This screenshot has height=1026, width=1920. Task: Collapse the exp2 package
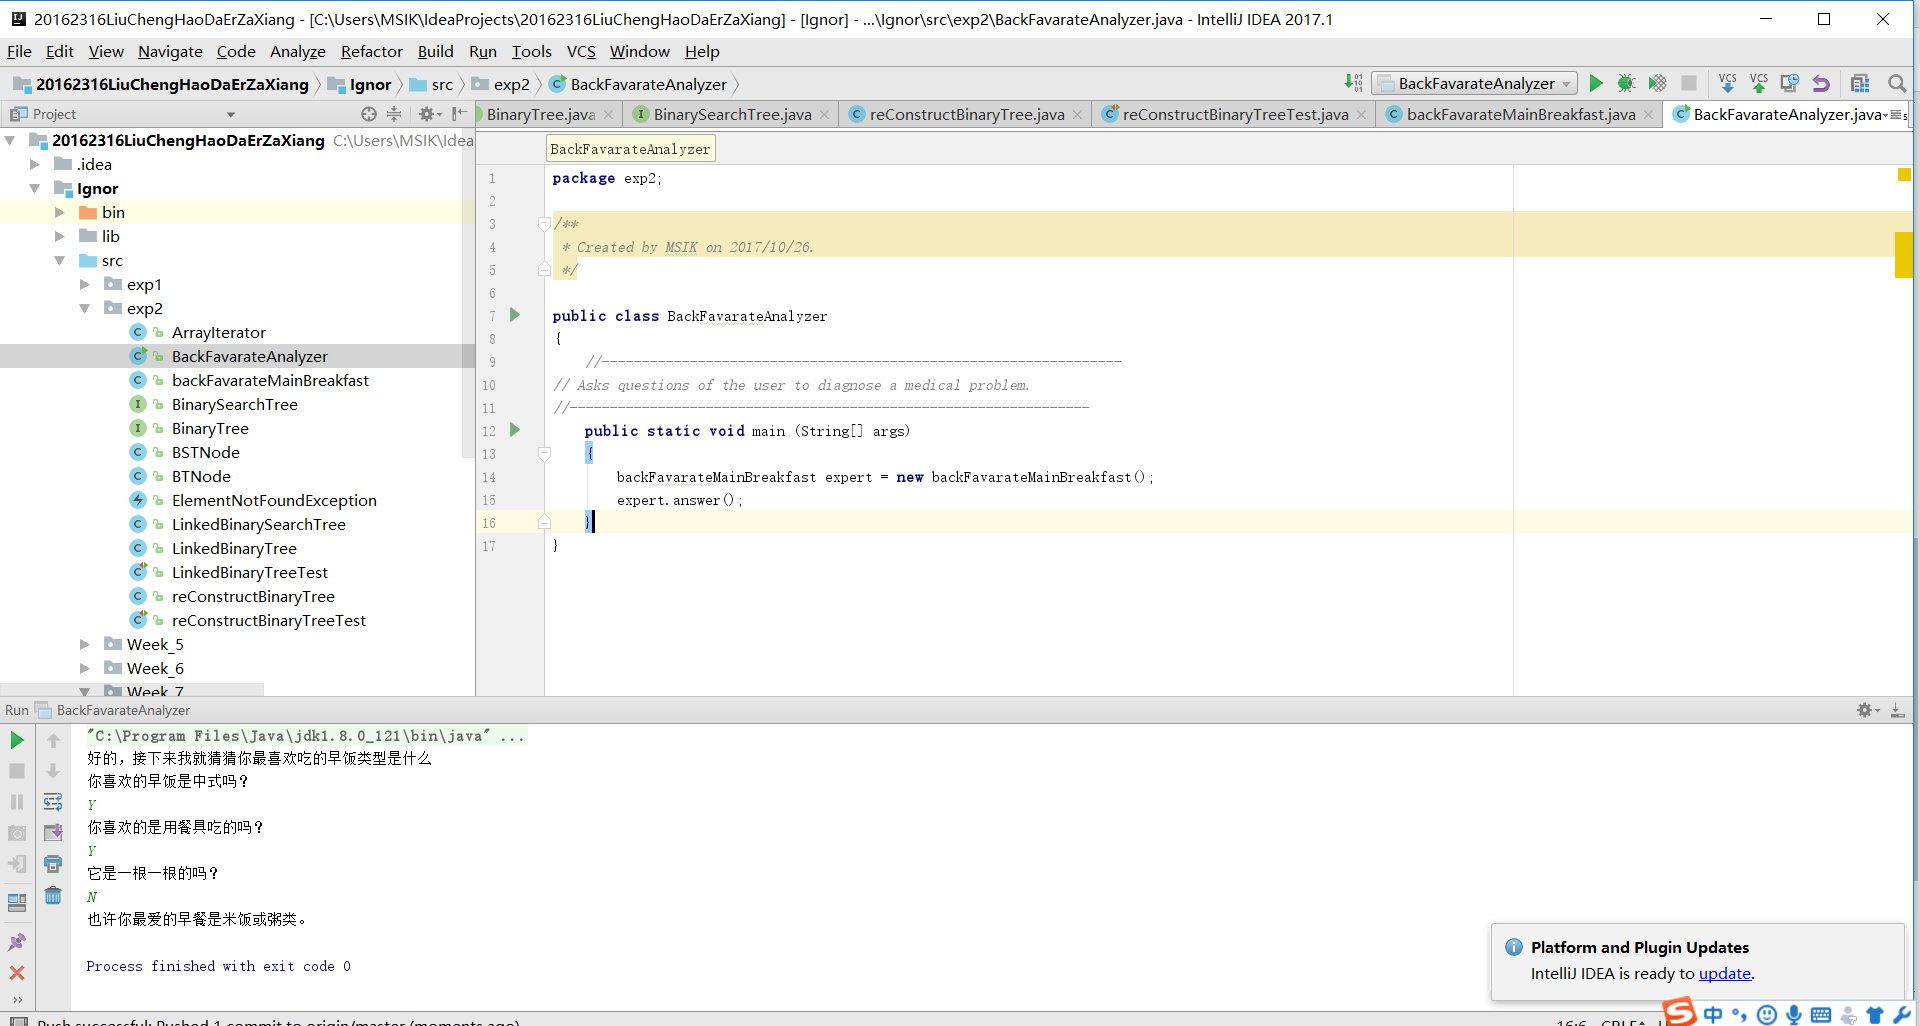pyautogui.click(x=84, y=308)
